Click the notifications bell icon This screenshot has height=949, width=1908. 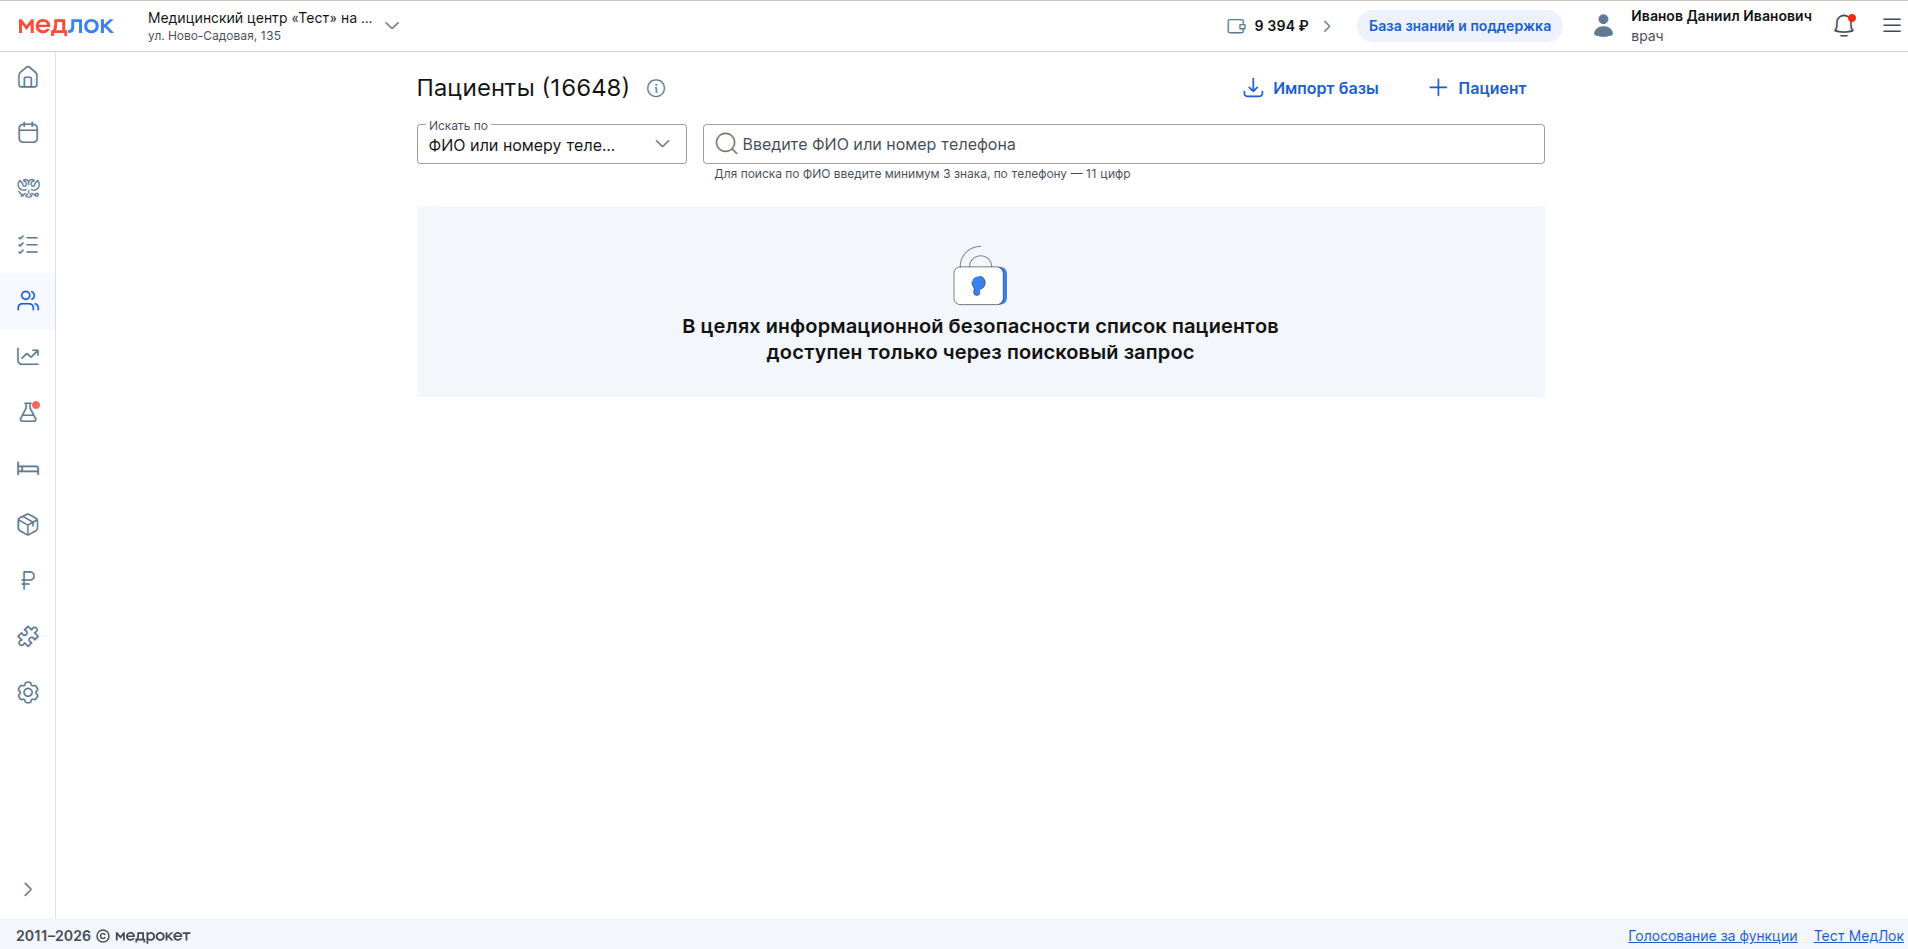pyautogui.click(x=1844, y=26)
